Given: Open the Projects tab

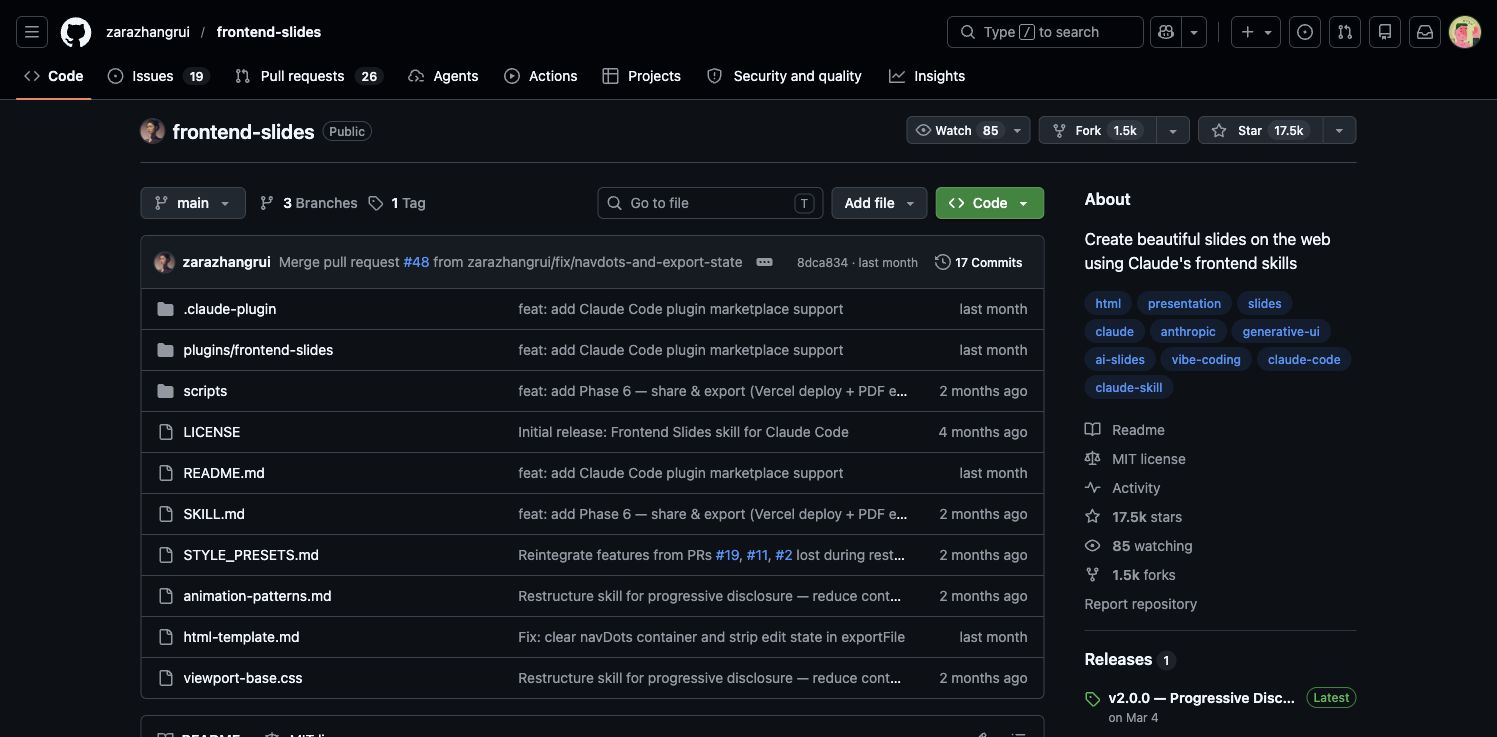Looking at the screenshot, I should pyautogui.click(x=642, y=76).
